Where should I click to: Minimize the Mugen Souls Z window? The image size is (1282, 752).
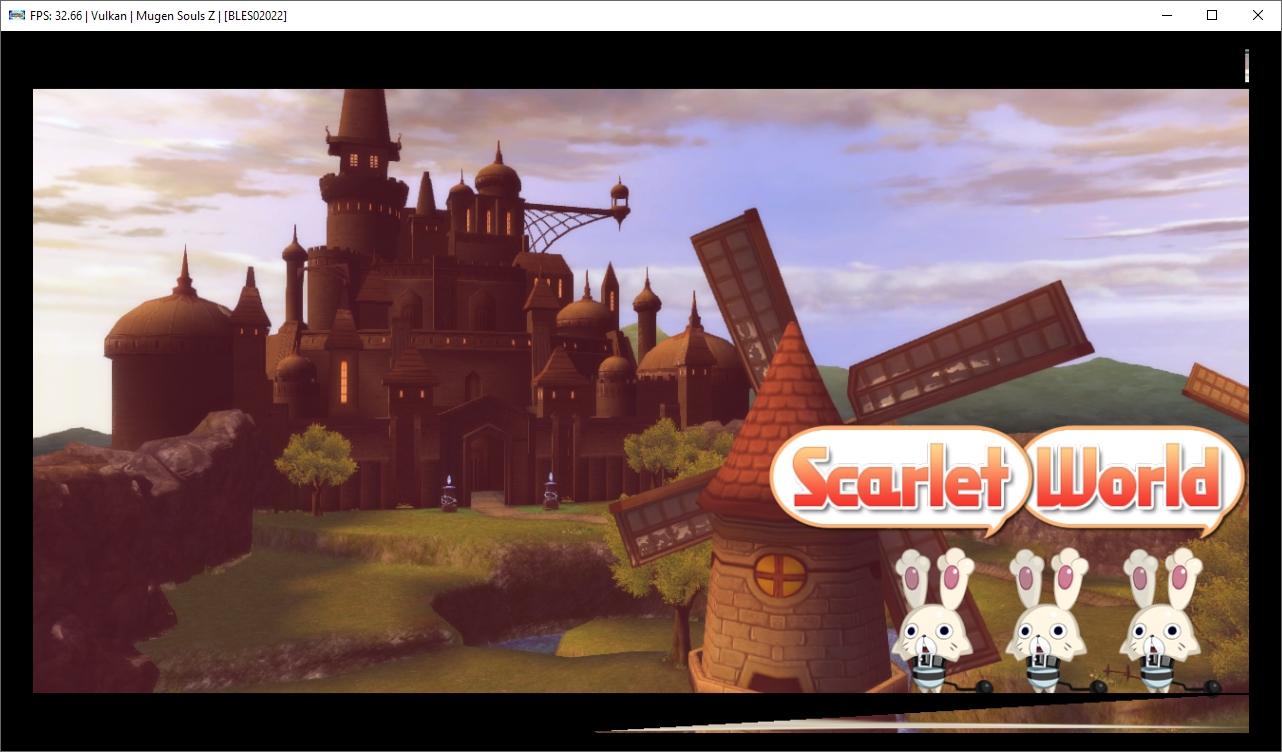tap(1166, 15)
